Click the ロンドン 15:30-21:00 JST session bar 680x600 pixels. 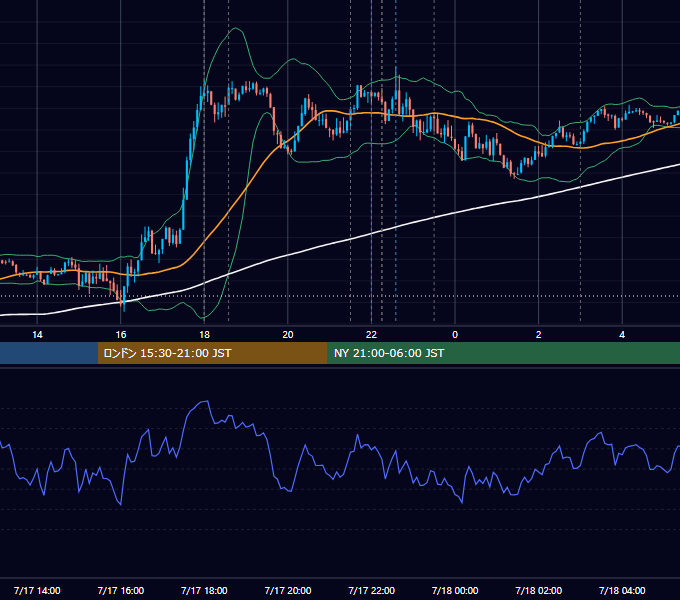(x=212, y=353)
